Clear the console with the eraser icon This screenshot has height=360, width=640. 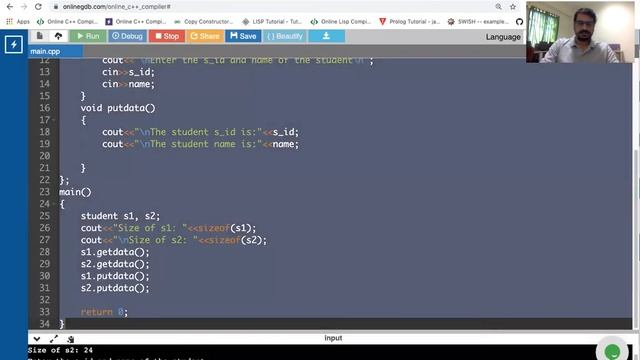71,339
